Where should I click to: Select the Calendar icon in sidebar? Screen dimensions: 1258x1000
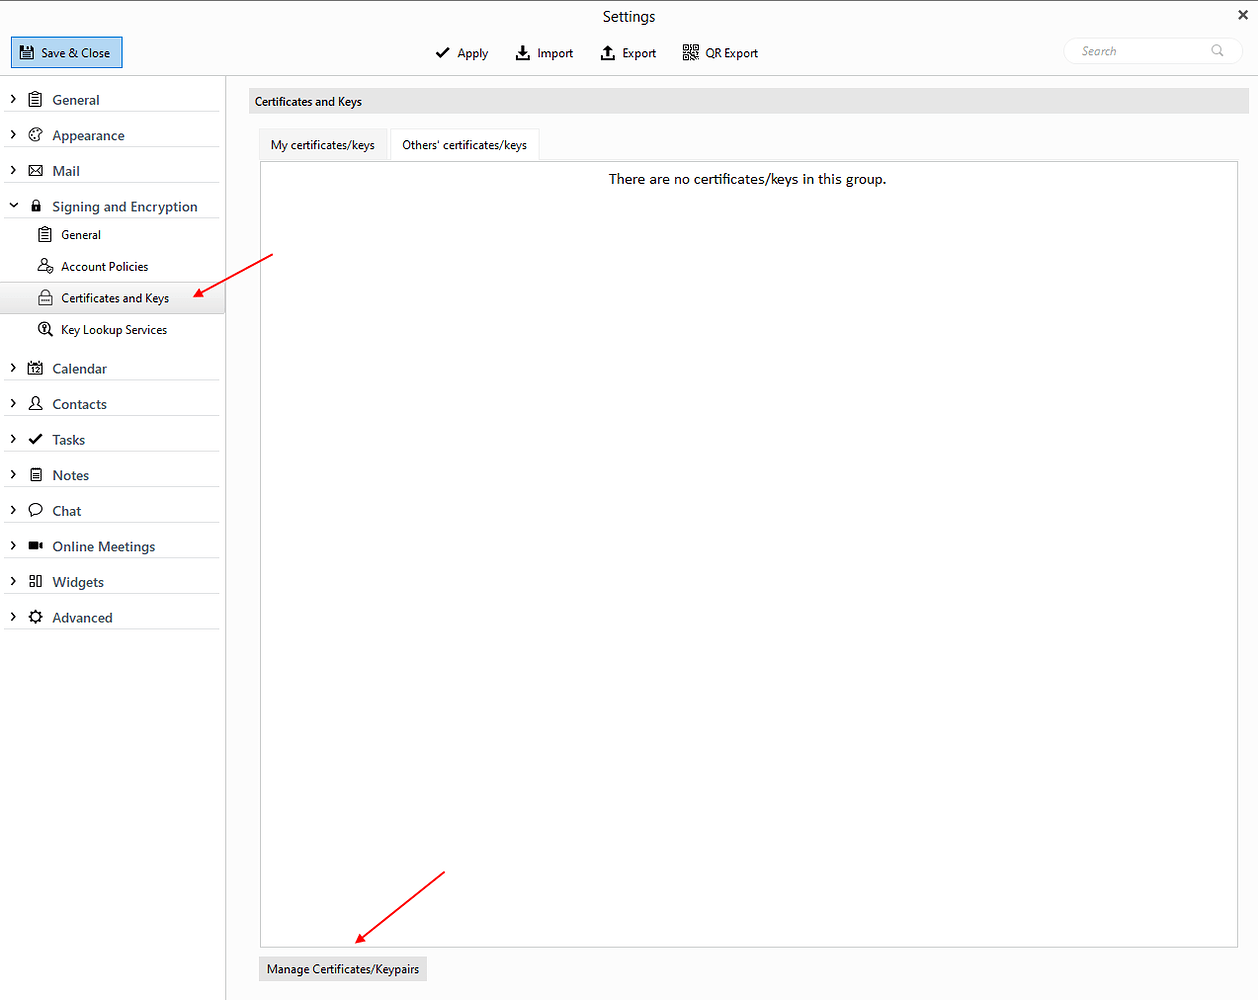tap(36, 368)
